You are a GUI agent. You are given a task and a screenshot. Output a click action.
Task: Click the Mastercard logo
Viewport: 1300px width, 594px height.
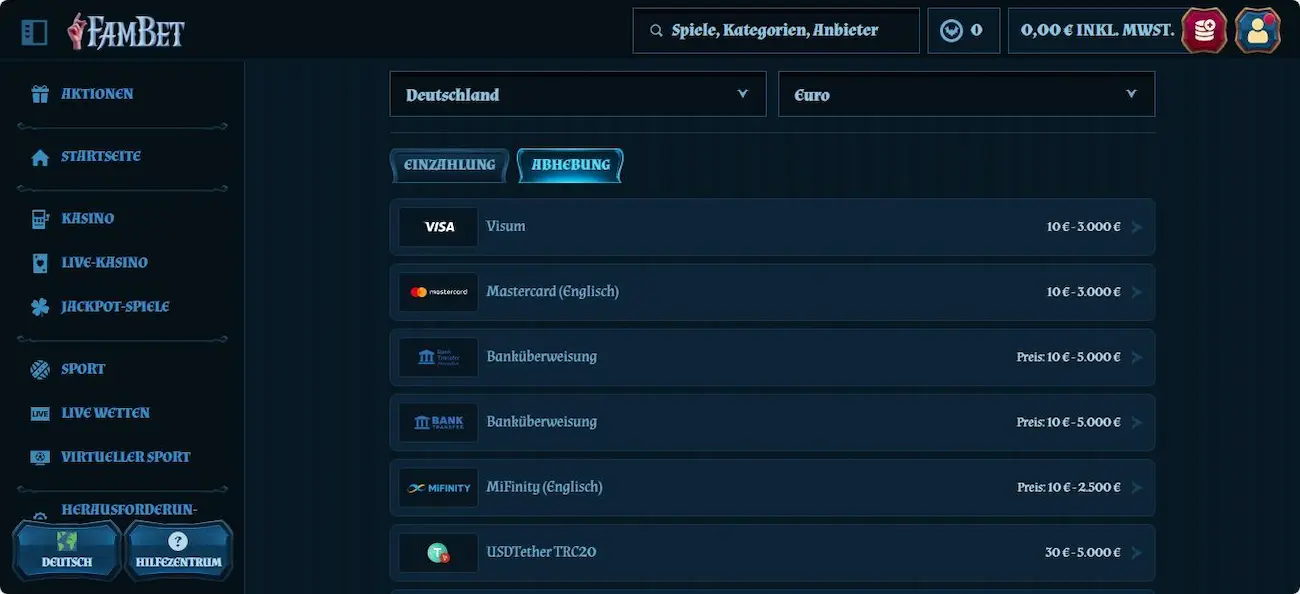click(438, 292)
